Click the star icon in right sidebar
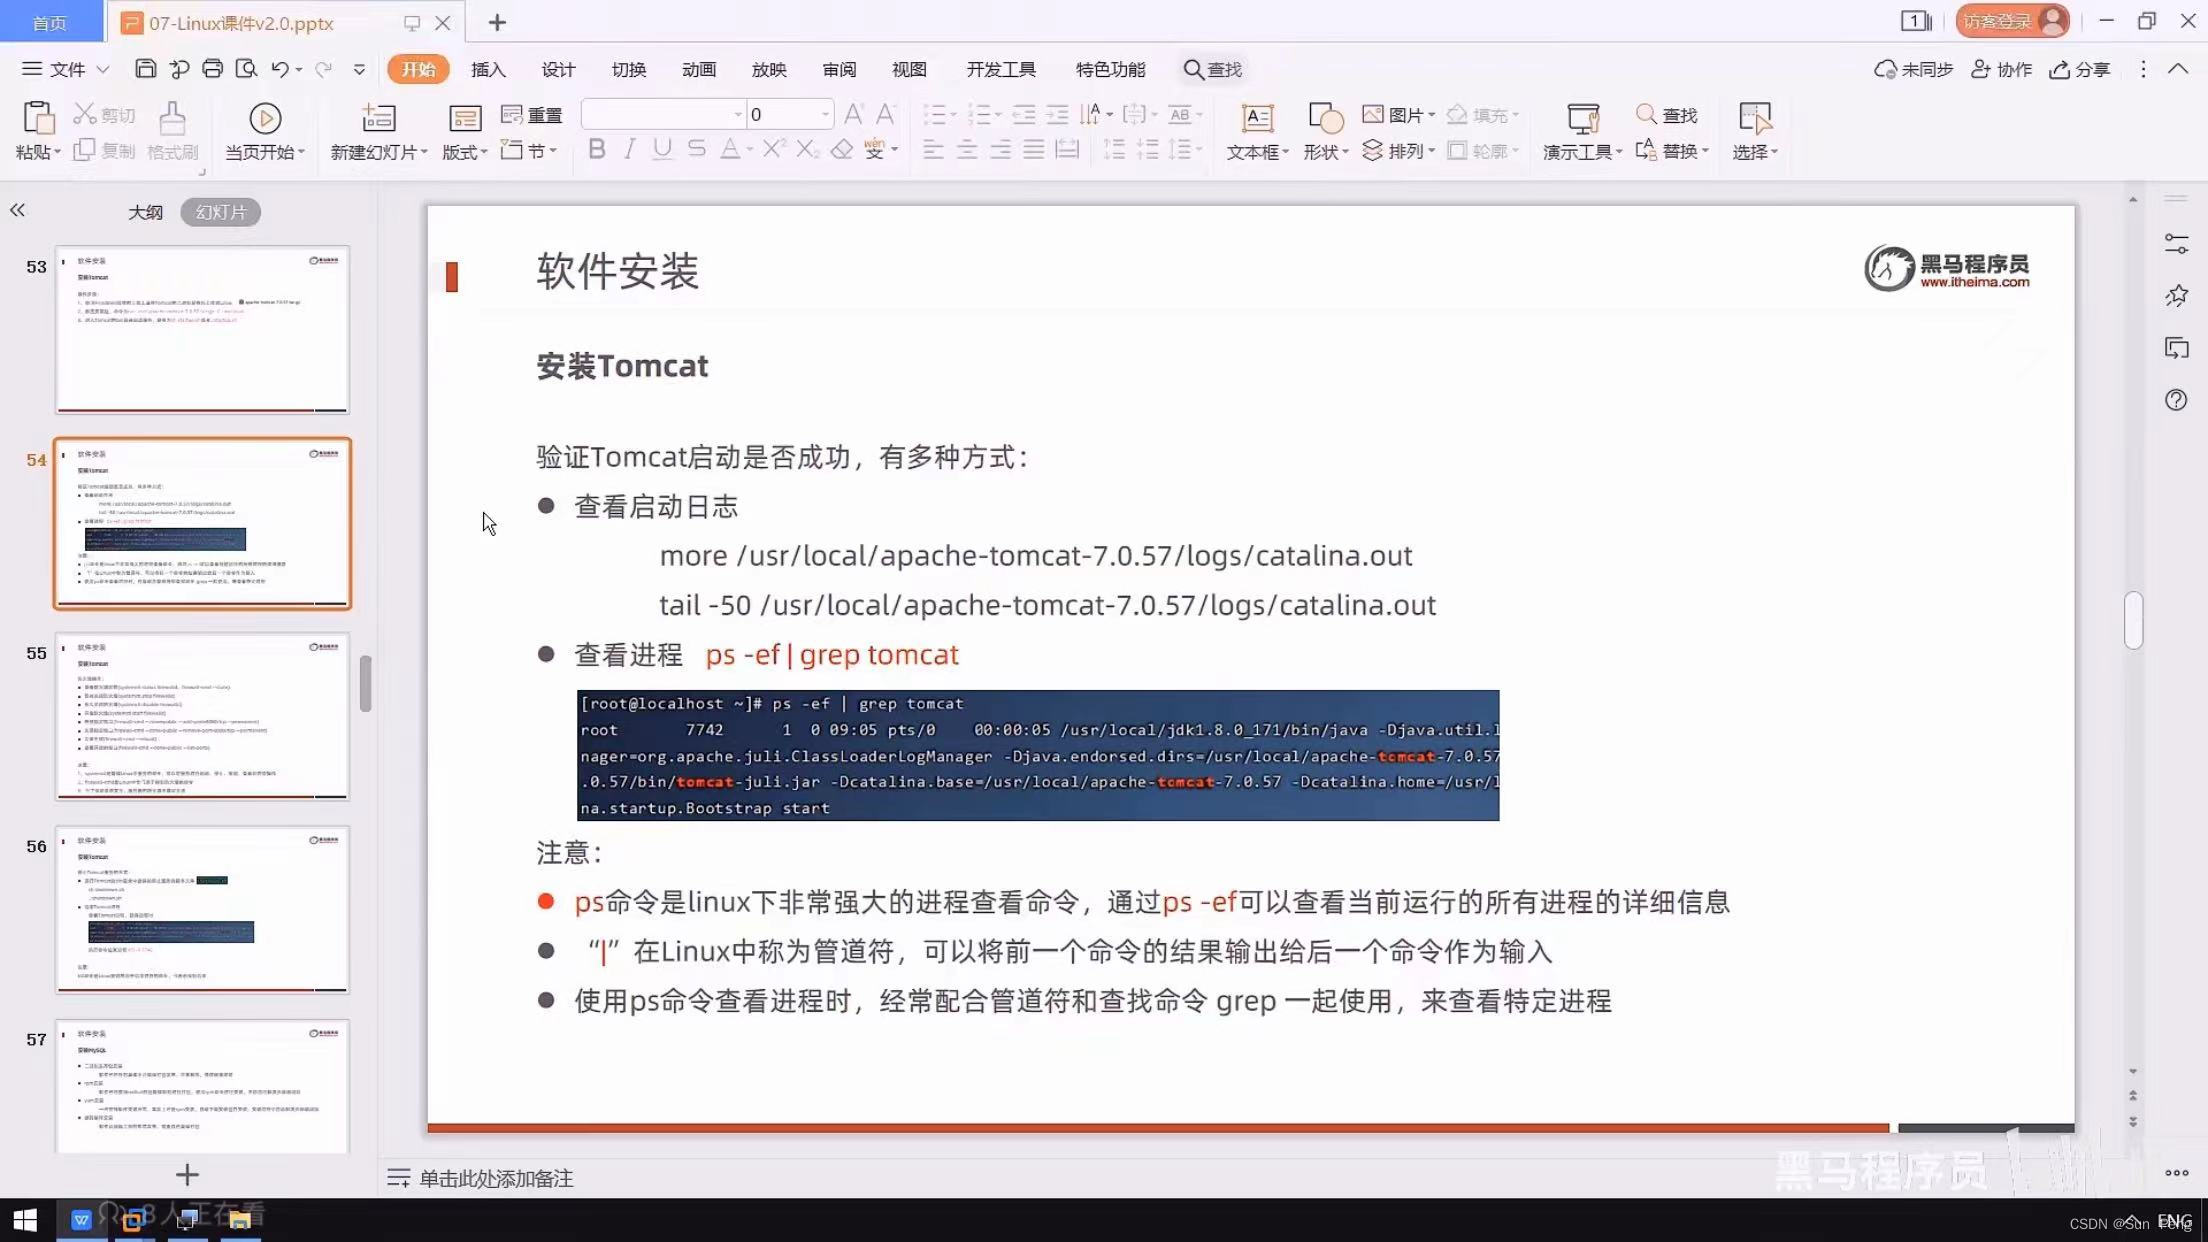Image resolution: width=2208 pixels, height=1242 pixels. tap(2176, 296)
